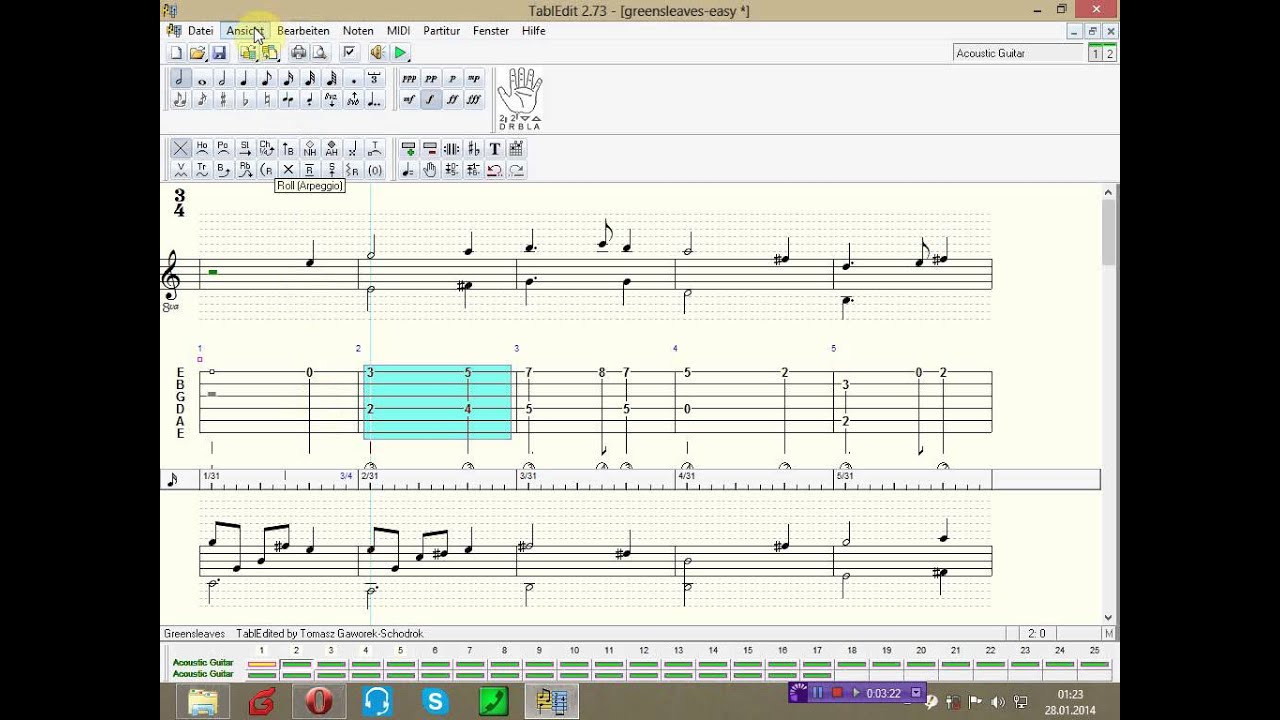Select the sixteenth note duration
Image resolution: width=1280 pixels, height=720 pixels.
(x=288, y=79)
